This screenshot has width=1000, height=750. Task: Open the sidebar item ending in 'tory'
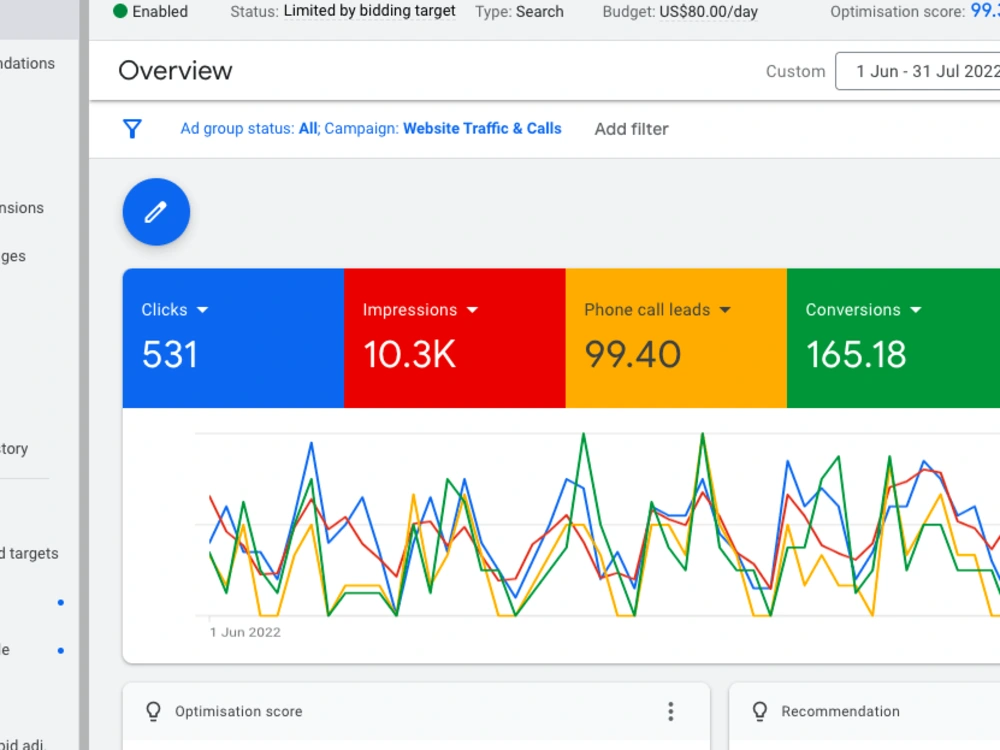click(14, 449)
